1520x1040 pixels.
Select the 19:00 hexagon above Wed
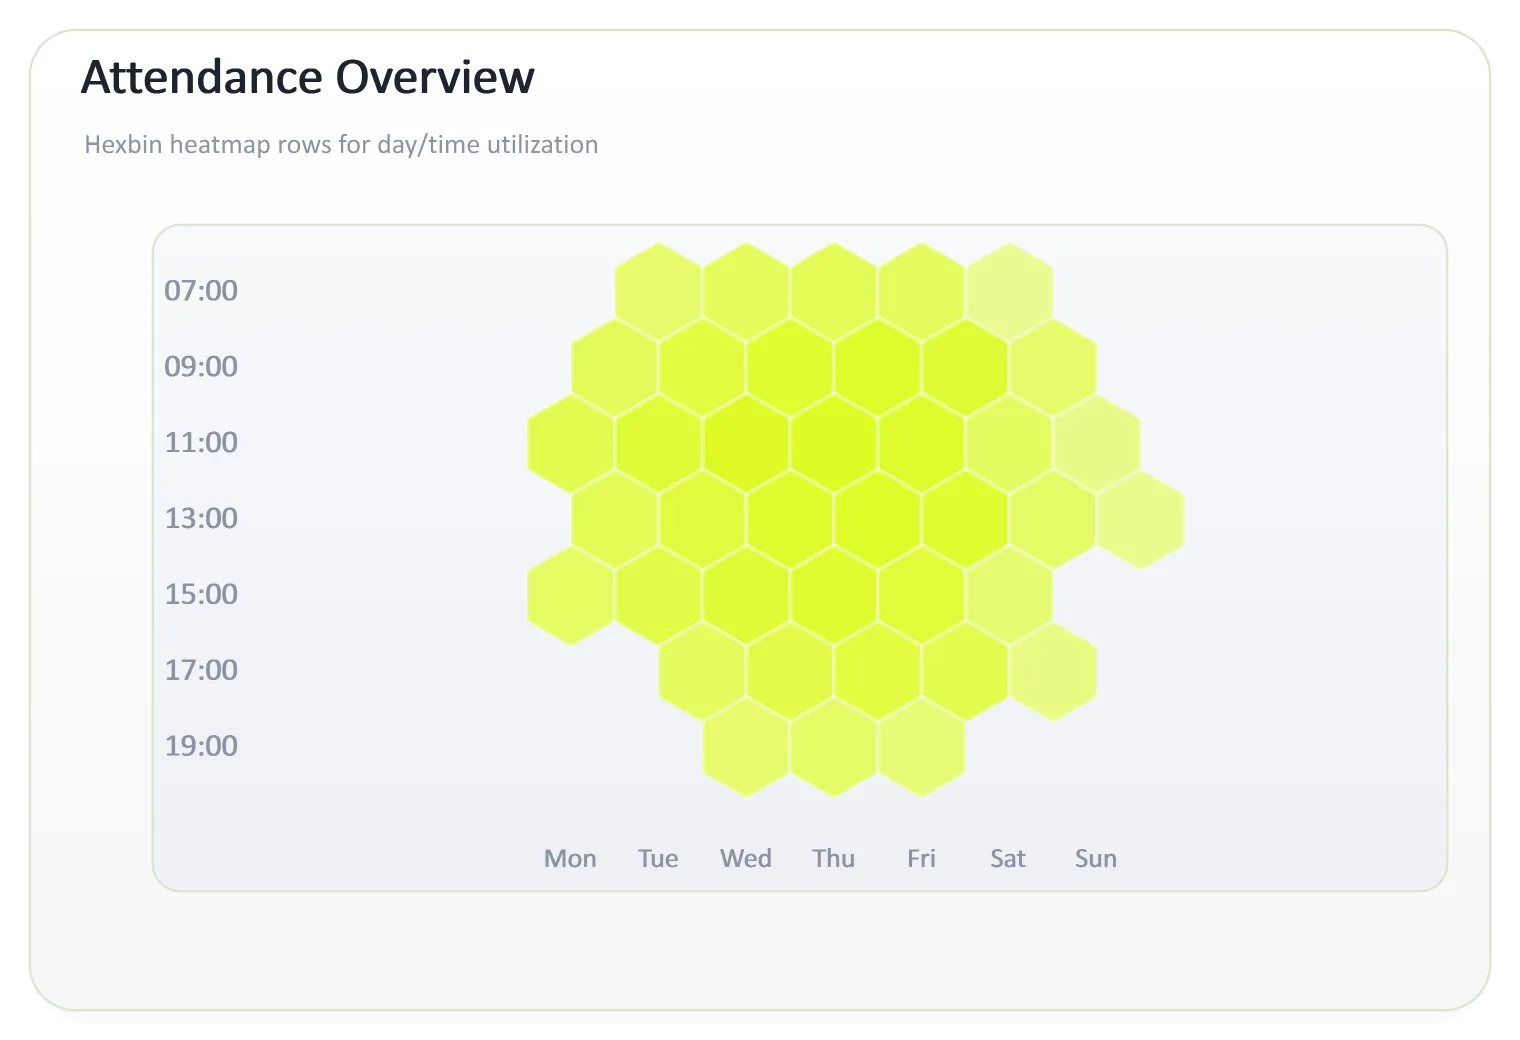[746, 748]
